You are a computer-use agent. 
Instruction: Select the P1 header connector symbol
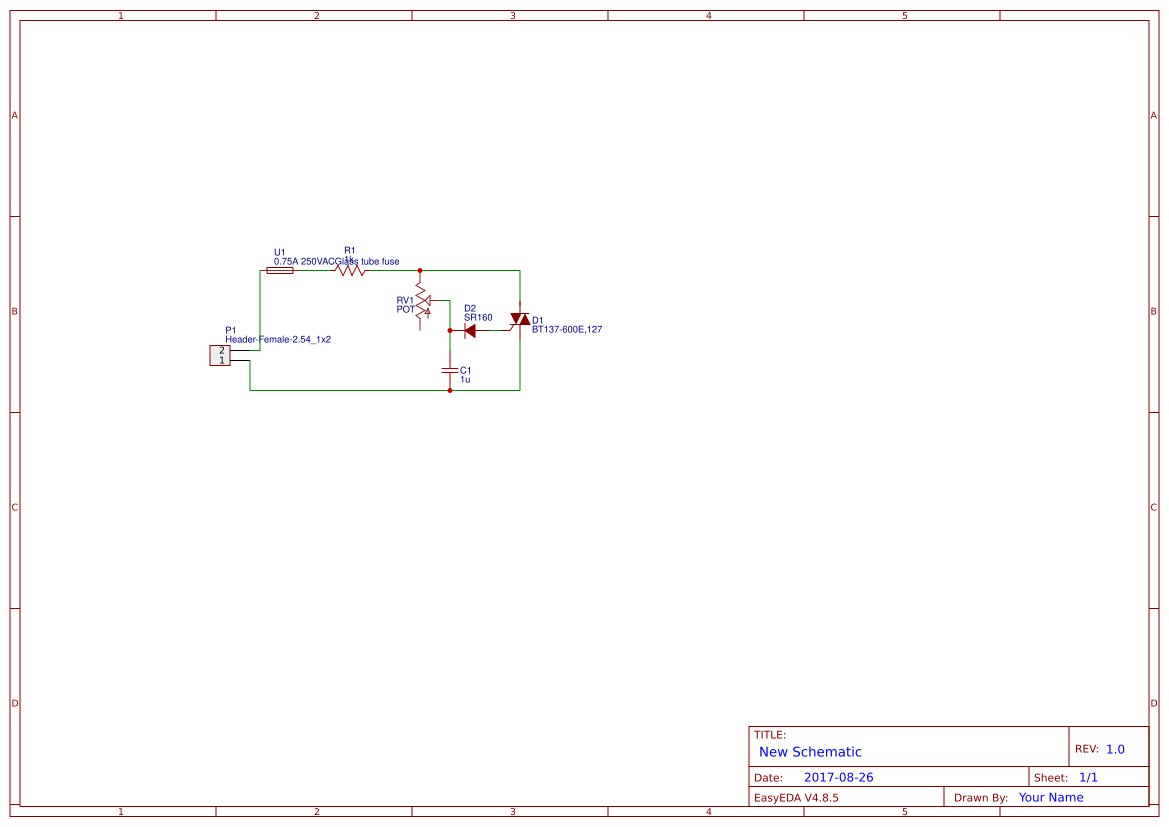(x=220, y=354)
